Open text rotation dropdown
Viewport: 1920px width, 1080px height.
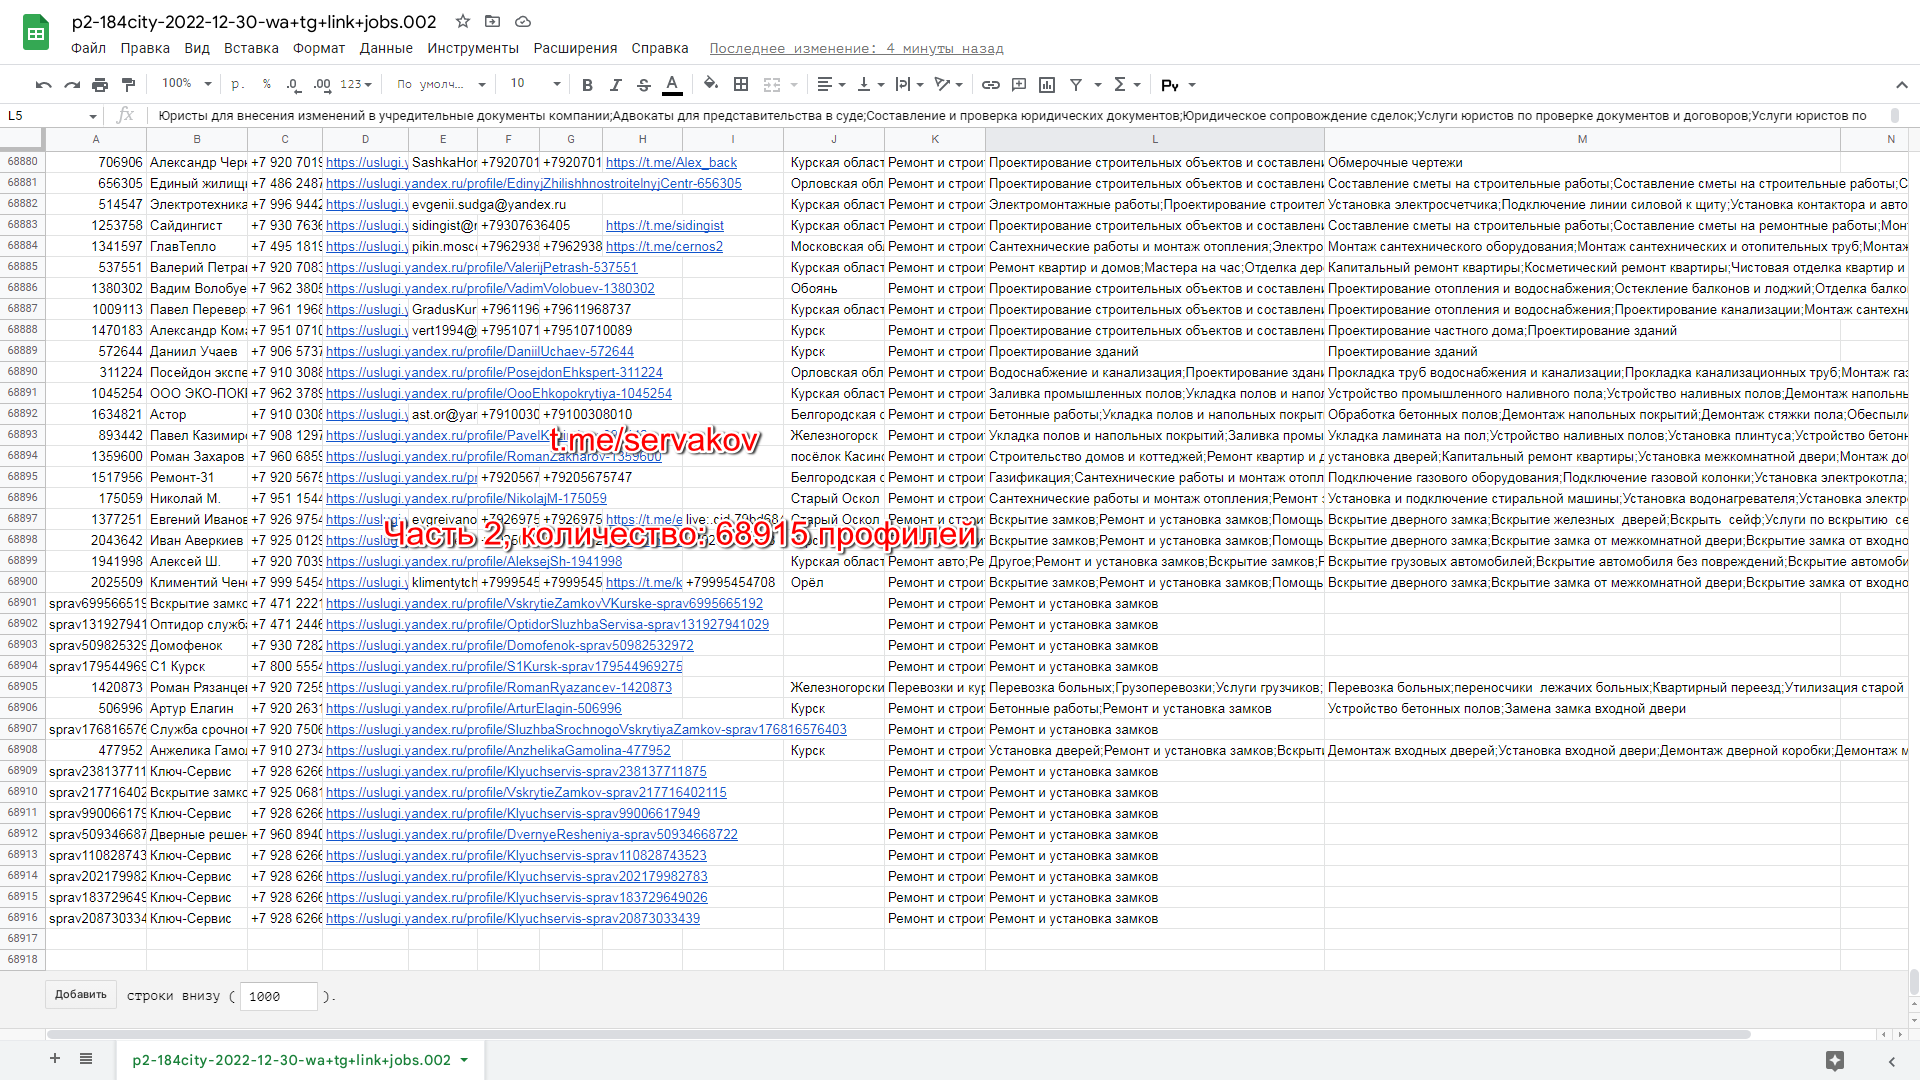pos(948,85)
